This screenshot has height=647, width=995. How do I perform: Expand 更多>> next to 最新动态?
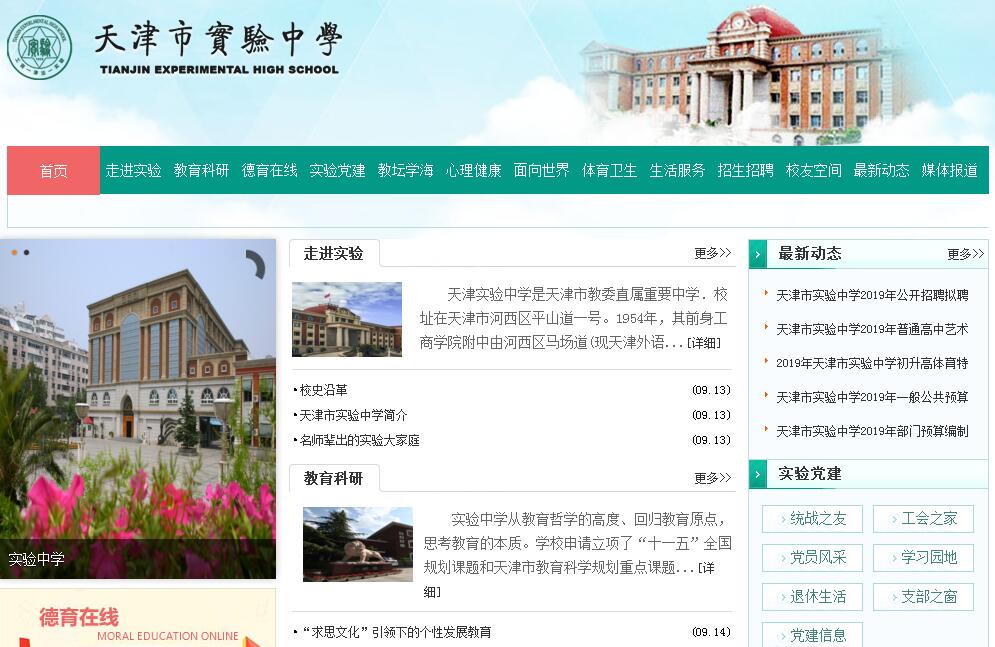(965, 254)
